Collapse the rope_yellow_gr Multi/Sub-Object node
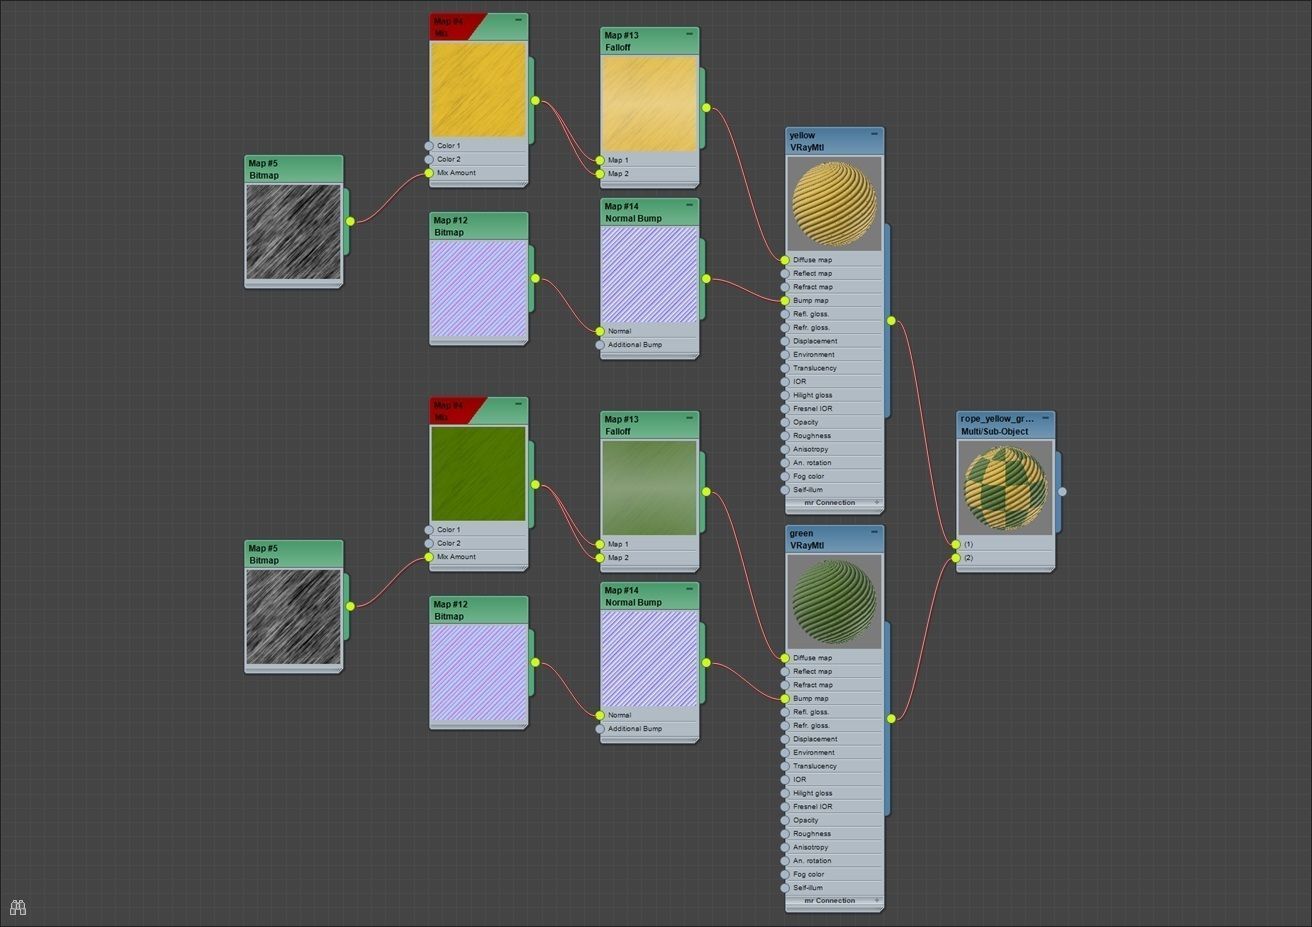Screen dimensions: 1312x927 1045,418
